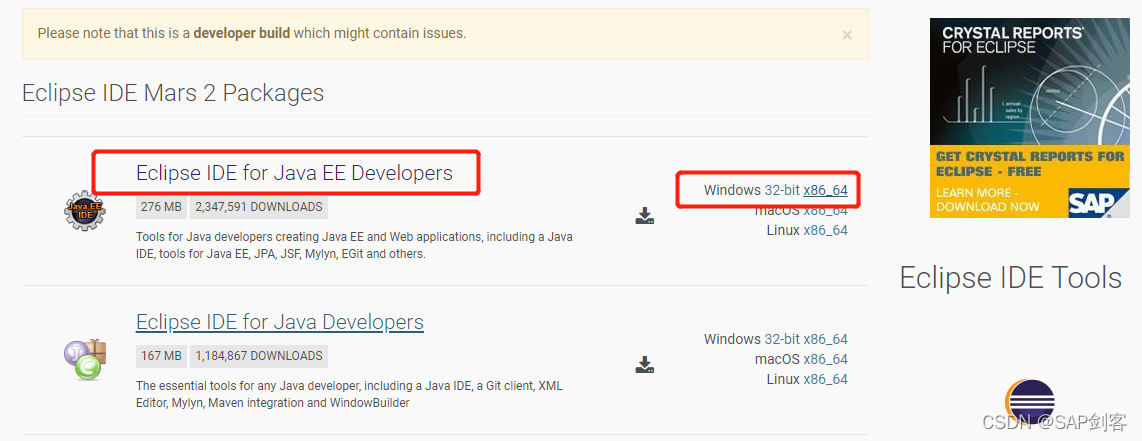The width and height of the screenshot is (1142, 441).
Task: Open the Crystal Reports for Eclipse ad
Action: pyautogui.click(x=1029, y=118)
